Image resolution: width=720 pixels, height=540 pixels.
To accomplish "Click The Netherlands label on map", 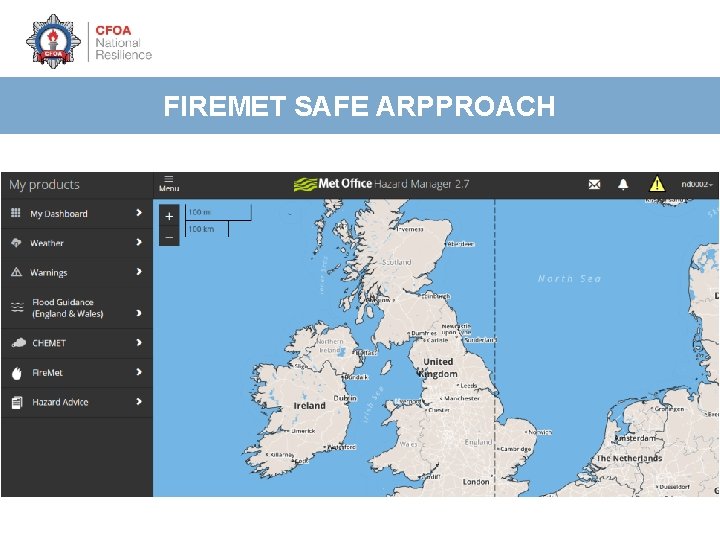I will (629, 458).
